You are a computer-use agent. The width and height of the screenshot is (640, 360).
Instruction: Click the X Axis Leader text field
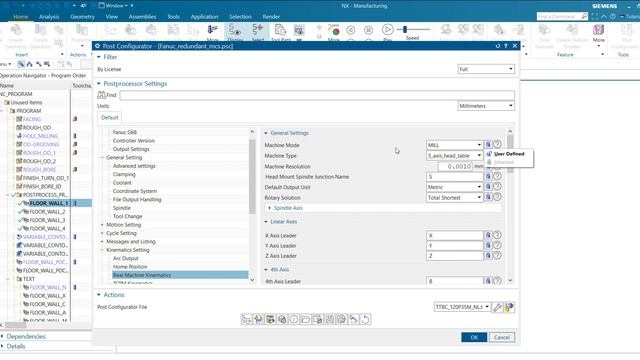click(x=455, y=236)
